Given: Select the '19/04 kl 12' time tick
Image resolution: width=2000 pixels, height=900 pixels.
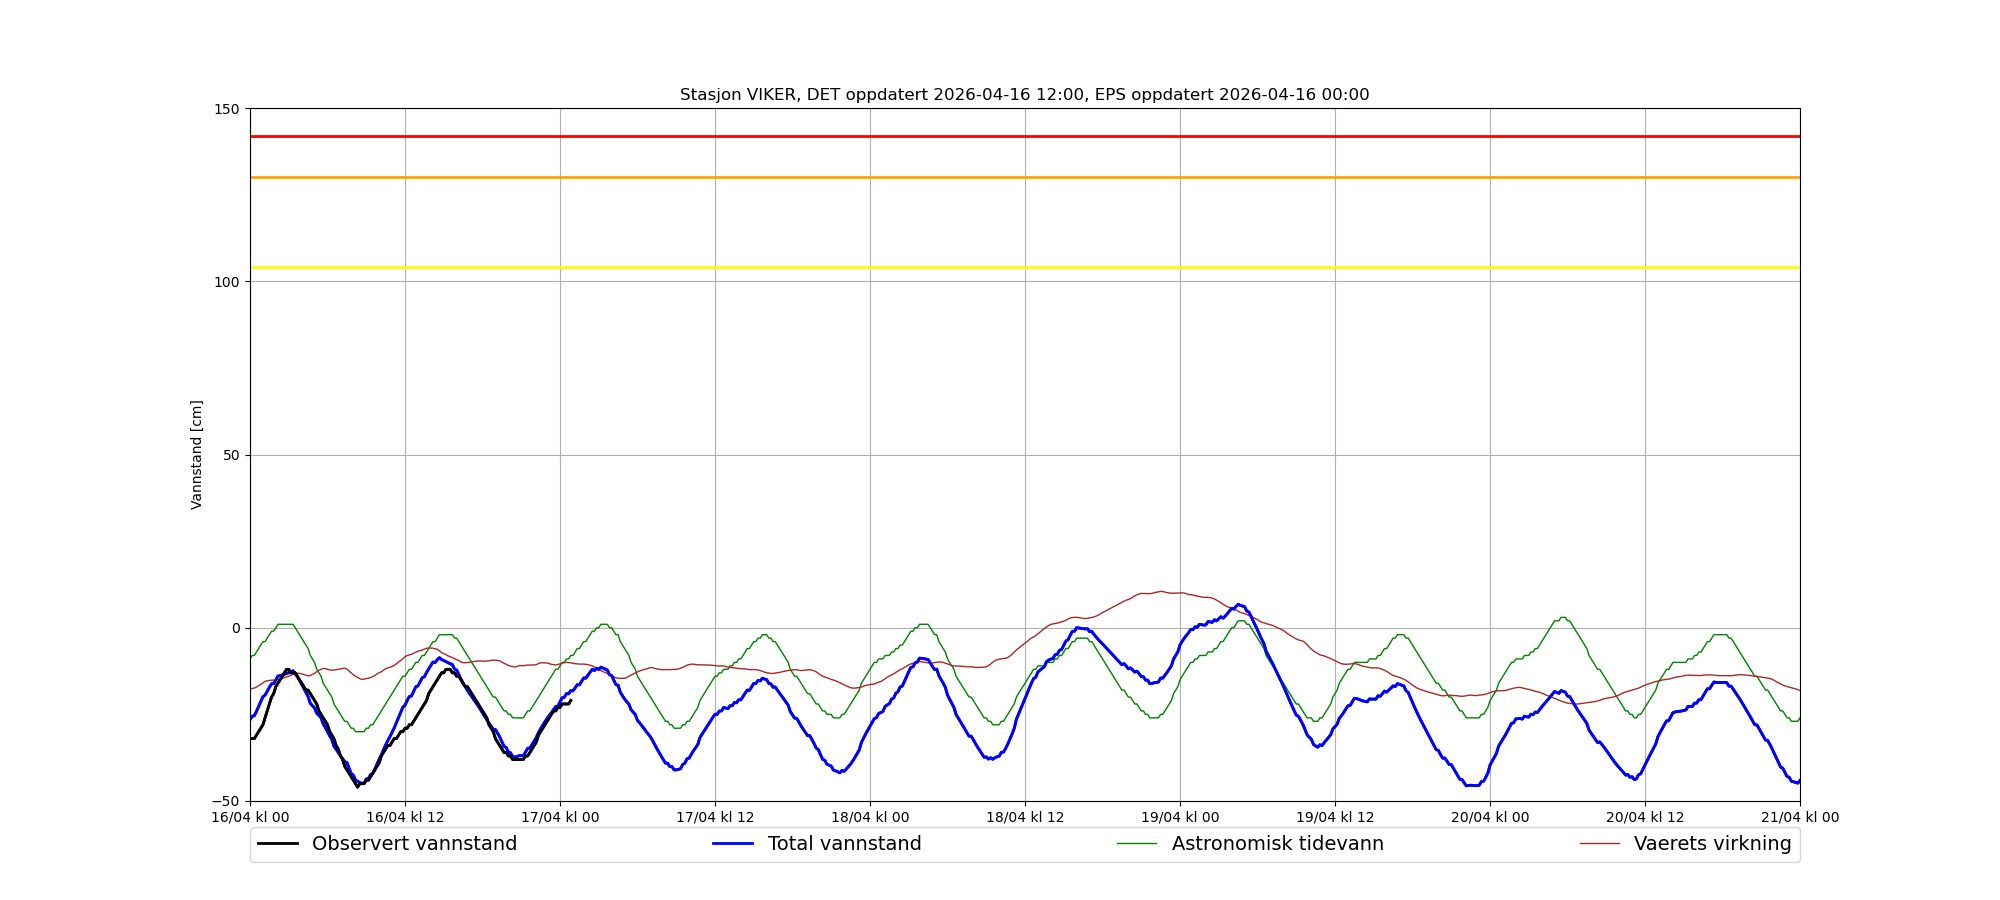Looking at the screenshot, I should coord(1335,817).
